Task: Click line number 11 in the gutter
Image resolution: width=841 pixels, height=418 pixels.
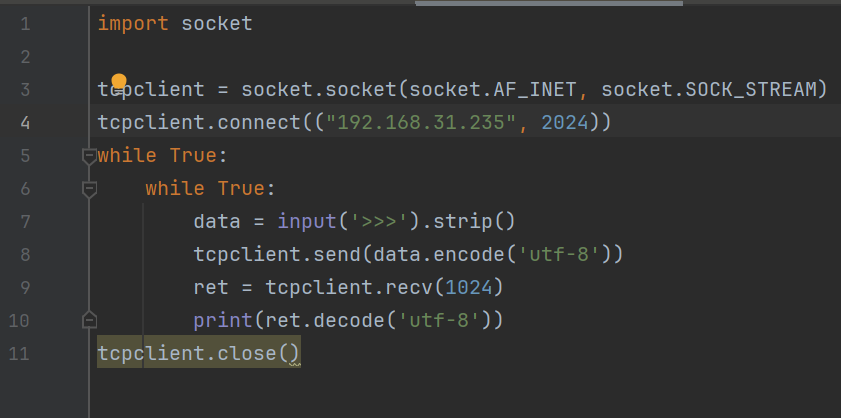Action: (19, 354)
